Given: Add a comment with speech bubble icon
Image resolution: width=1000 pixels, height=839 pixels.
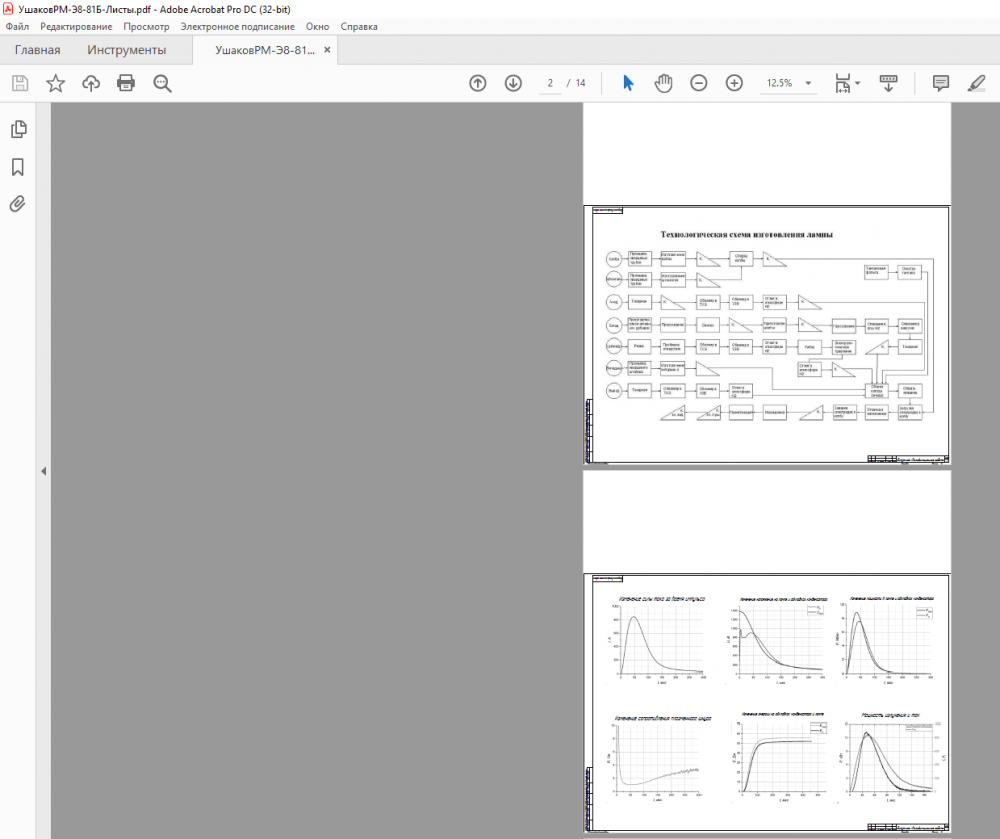Looking at the screenshot, I should [x=941, y=83].
